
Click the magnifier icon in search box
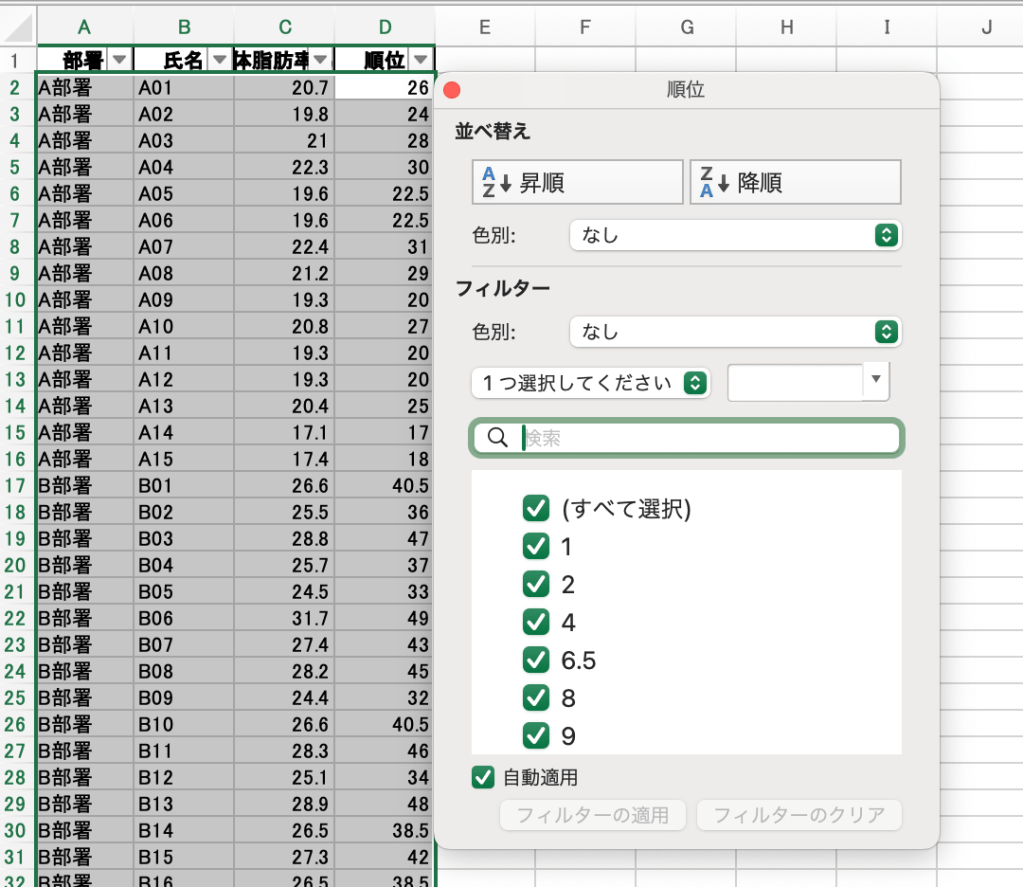click(496, 437)
